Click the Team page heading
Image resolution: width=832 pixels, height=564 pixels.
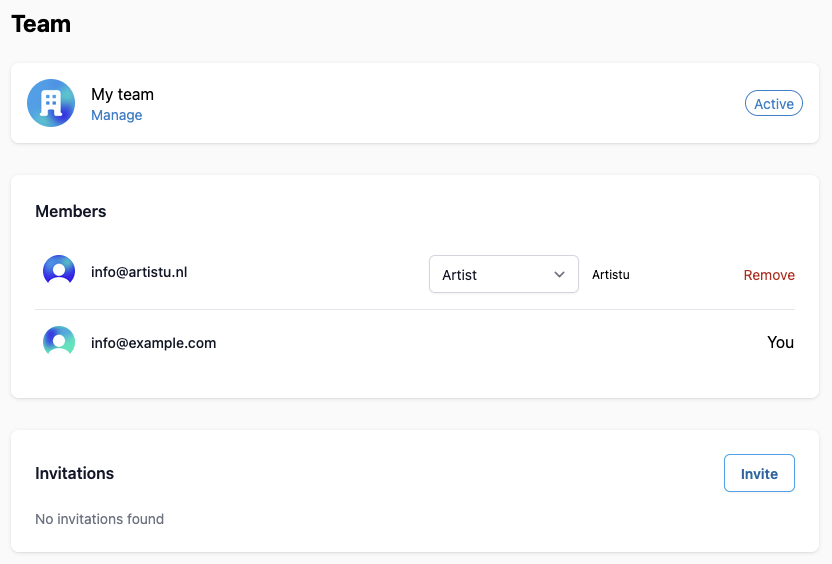tap(41, 24)
